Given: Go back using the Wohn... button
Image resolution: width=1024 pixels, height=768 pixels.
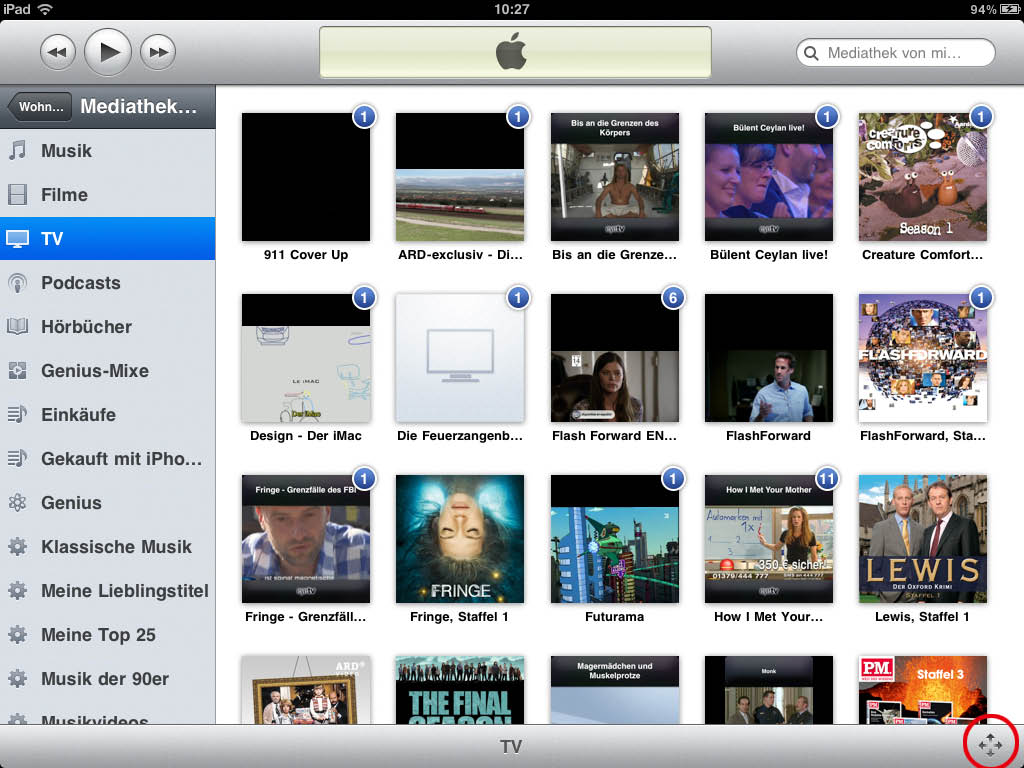Looking at the screenshot, I should (x=40, y=106).
